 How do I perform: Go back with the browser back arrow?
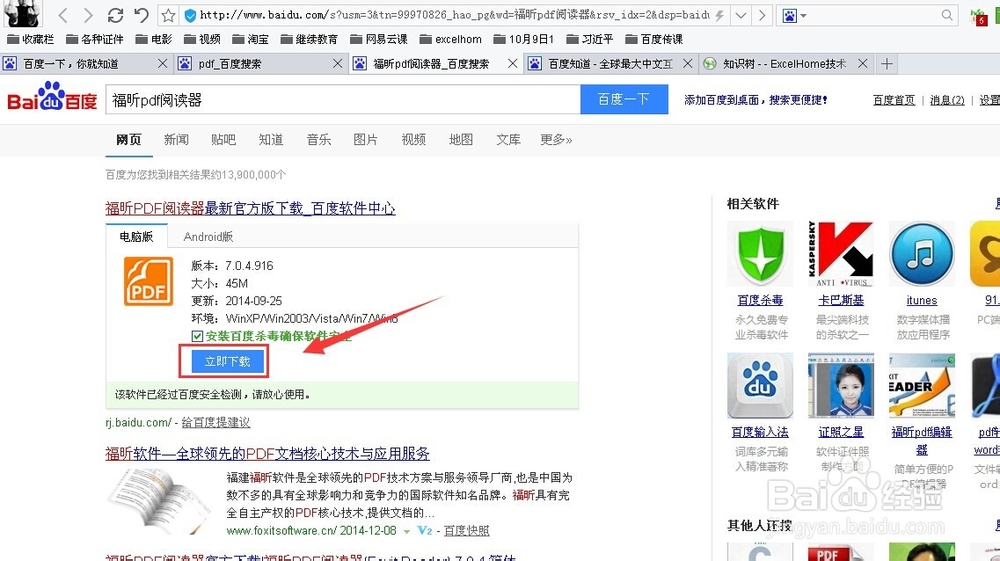click(x=62, y=15)
